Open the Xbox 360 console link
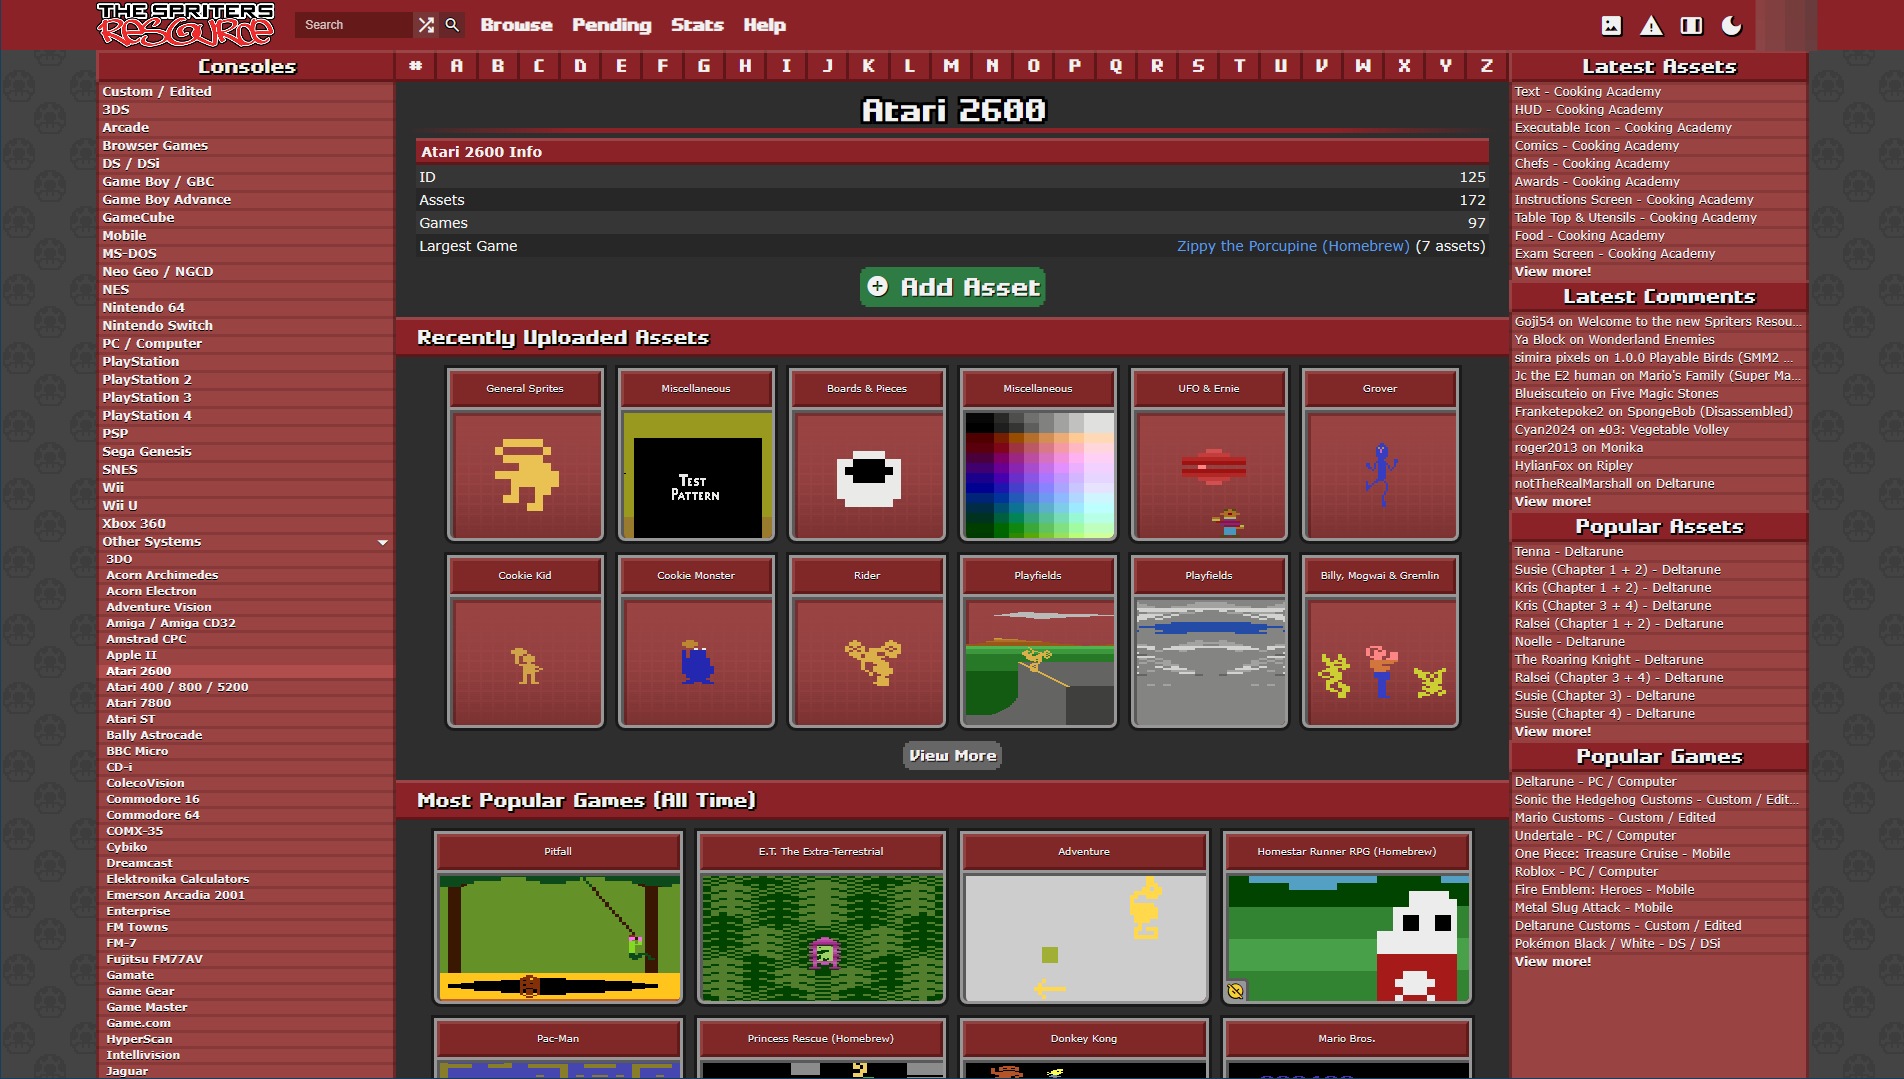The height and width of the screenshot is (1079, 1904). 134,523
